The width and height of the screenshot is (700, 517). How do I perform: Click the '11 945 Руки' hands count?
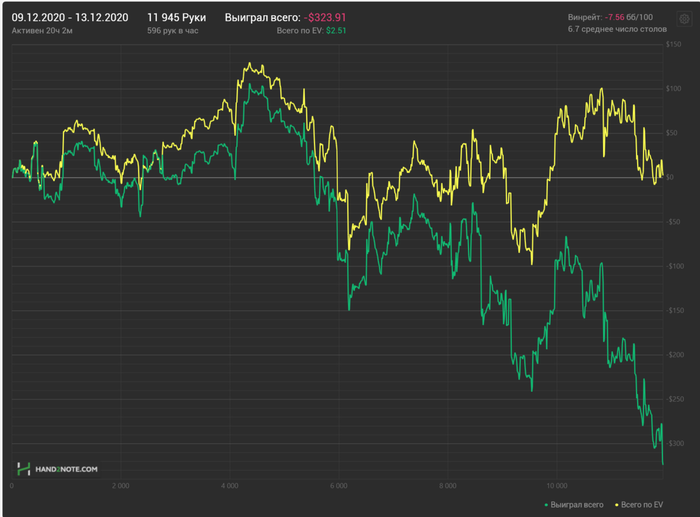(x=177, y=17)
